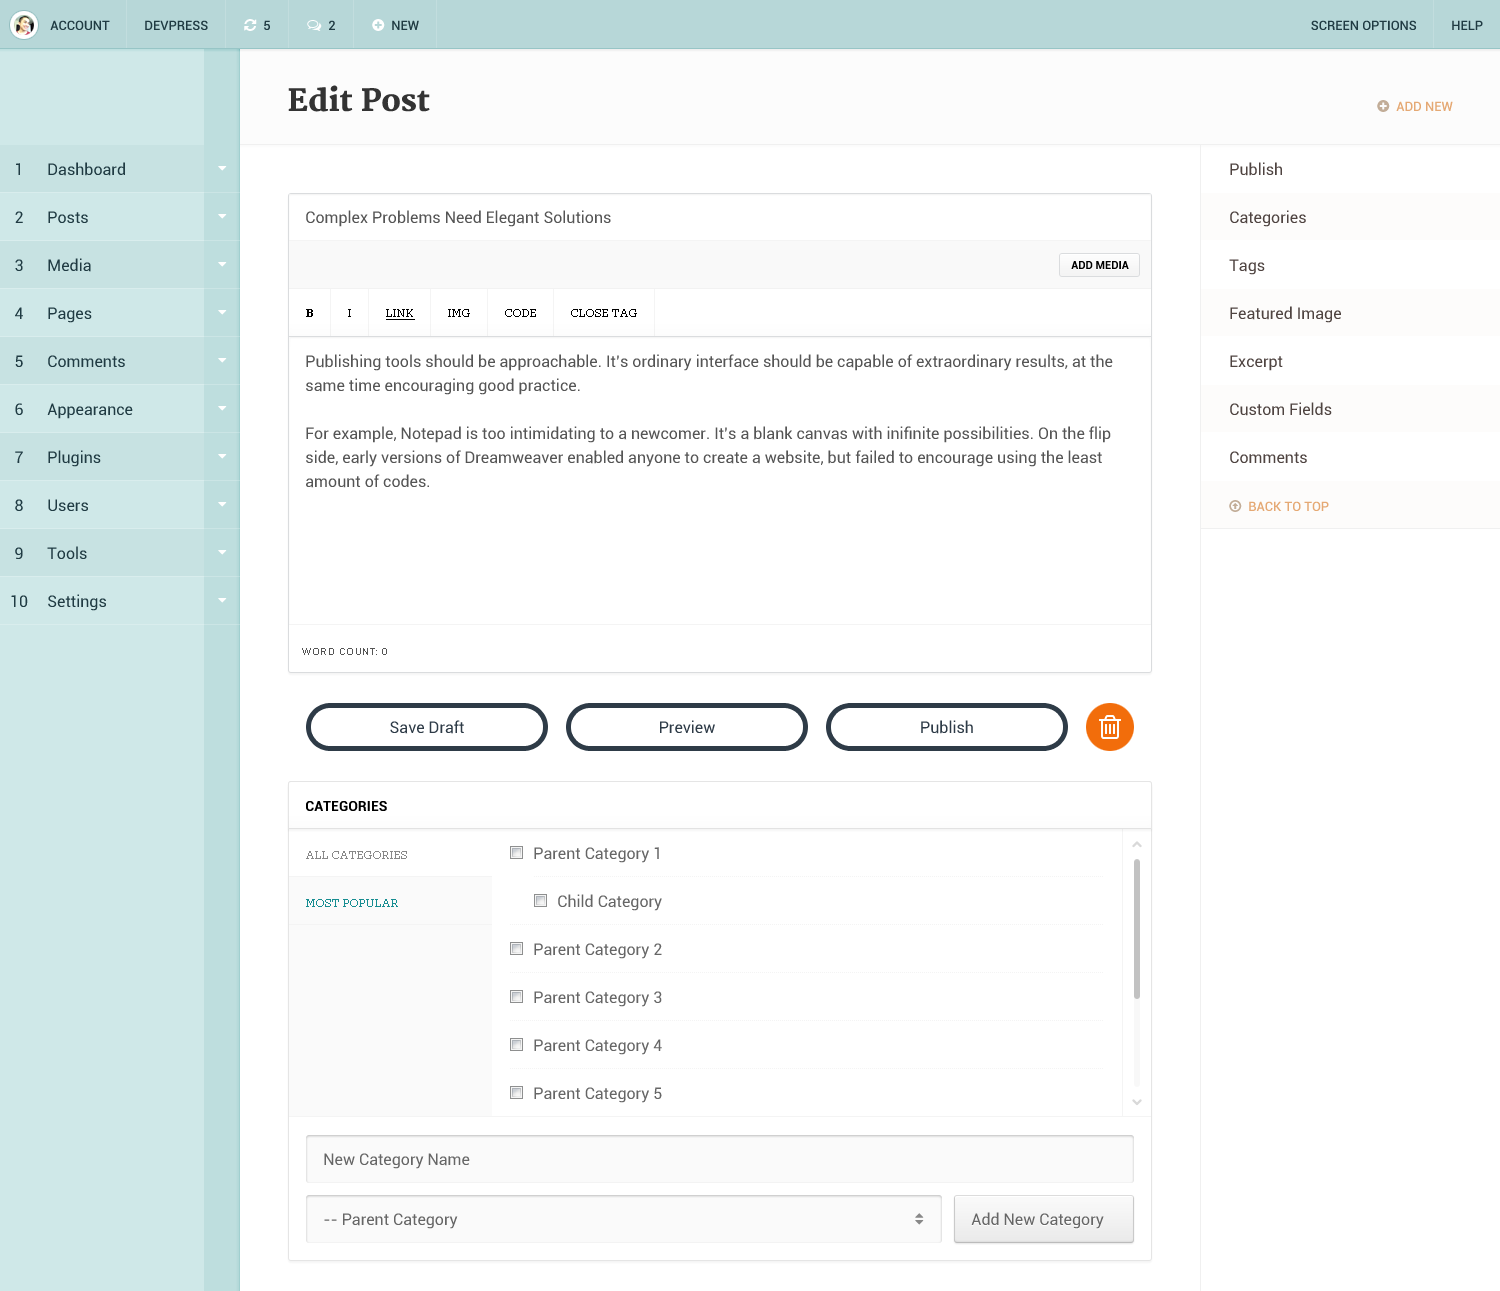Jump to Featured Image section
Viewport: 1500px width, 1291px height.
point(1350,313)
